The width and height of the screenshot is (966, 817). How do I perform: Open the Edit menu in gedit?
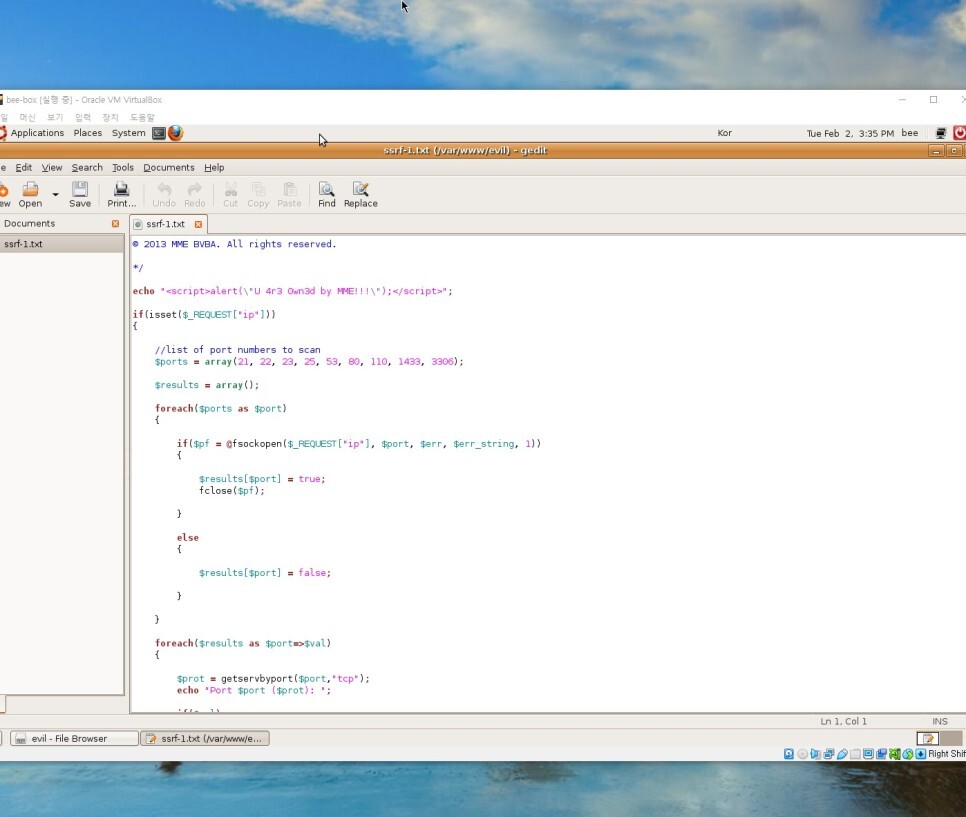coord(23,168)
